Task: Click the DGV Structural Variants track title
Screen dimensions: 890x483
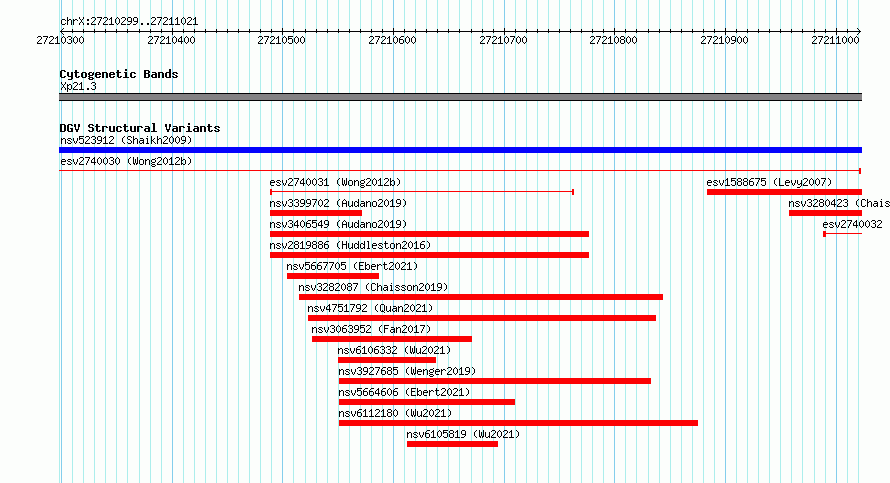Action: tap(140, 128)
